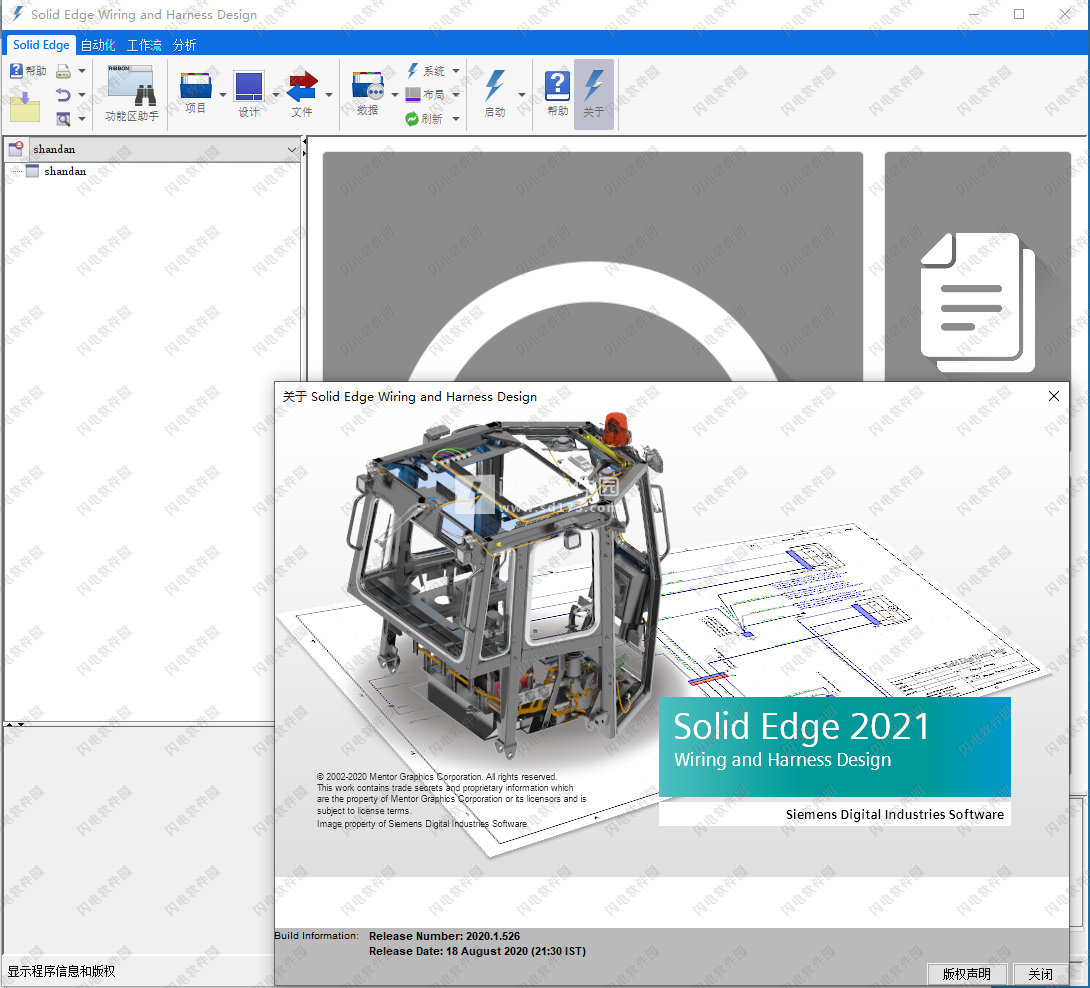The image size is (1090, 988).
Task: Click the yellow folder with download arrow
Action: pyautogui.click(x=25, y=106)
